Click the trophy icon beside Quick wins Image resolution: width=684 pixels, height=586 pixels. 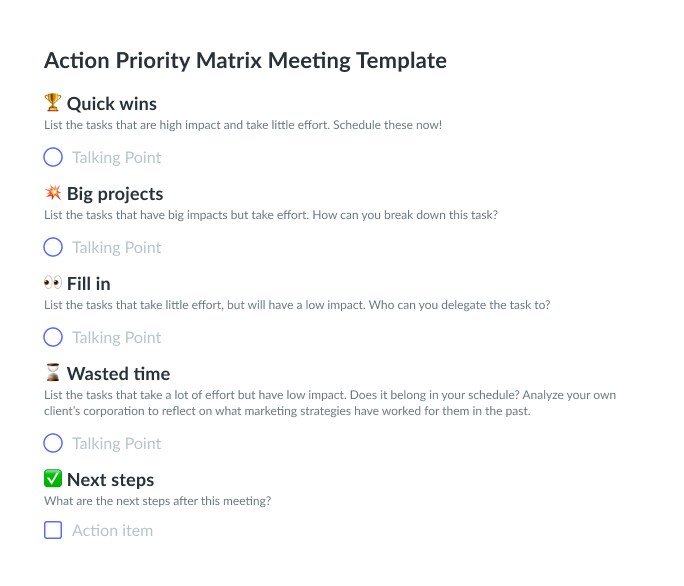tap(53, 103)
